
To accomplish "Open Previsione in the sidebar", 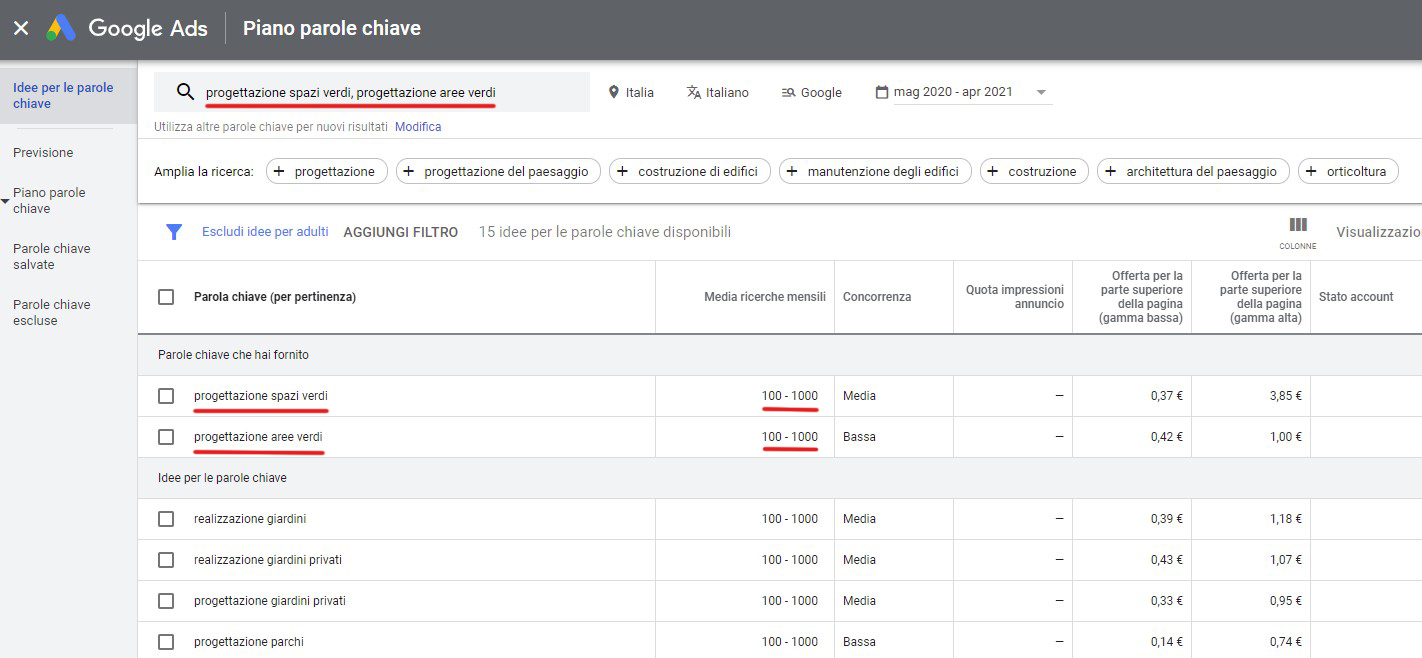I will [x=43, y=153].
